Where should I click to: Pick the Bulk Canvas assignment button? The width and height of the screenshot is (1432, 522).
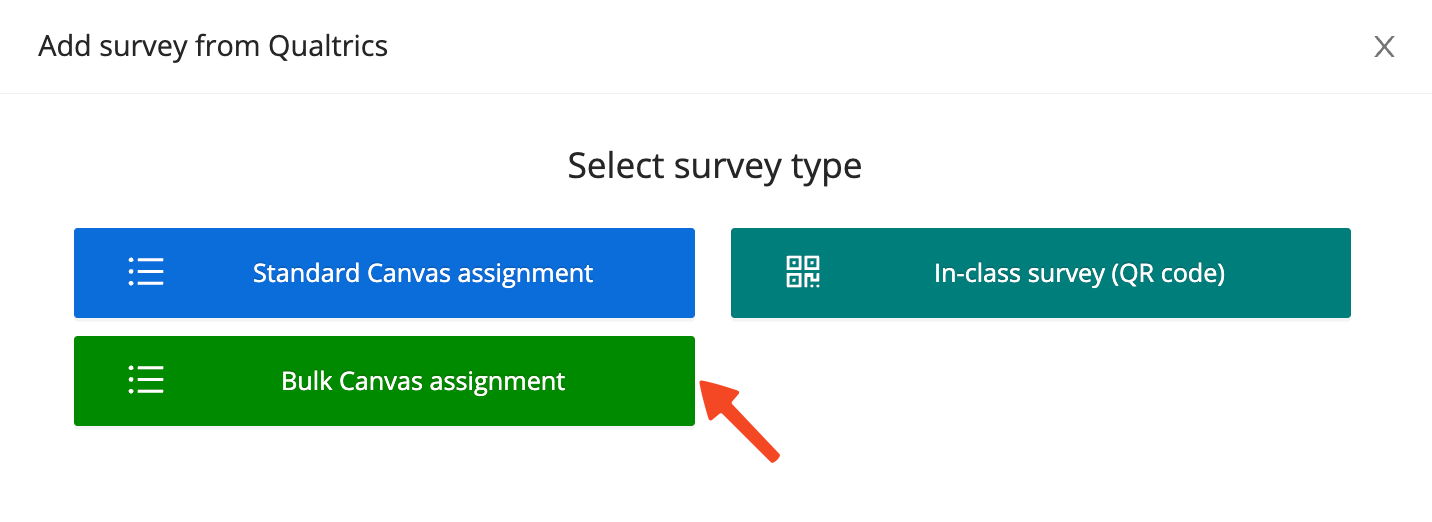click(x=384, y=381)
